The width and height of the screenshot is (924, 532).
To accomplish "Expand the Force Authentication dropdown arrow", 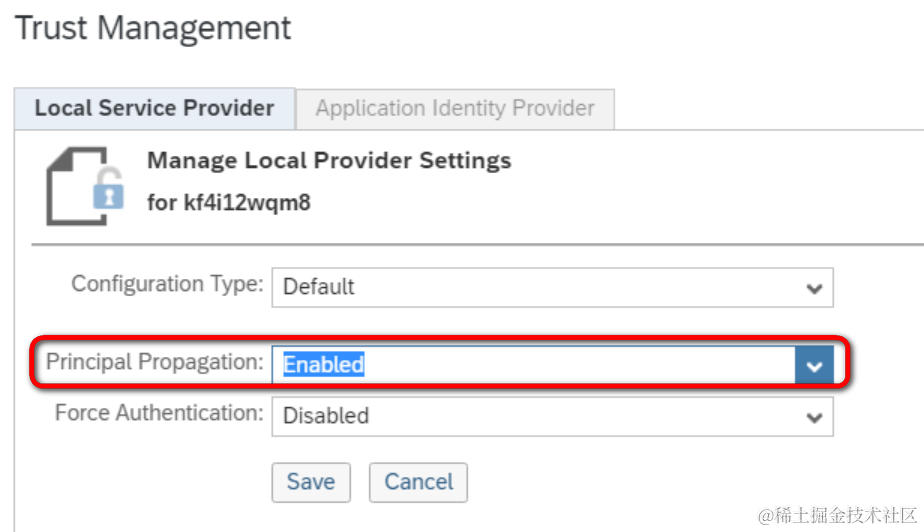I will click(x=814, y=416).
